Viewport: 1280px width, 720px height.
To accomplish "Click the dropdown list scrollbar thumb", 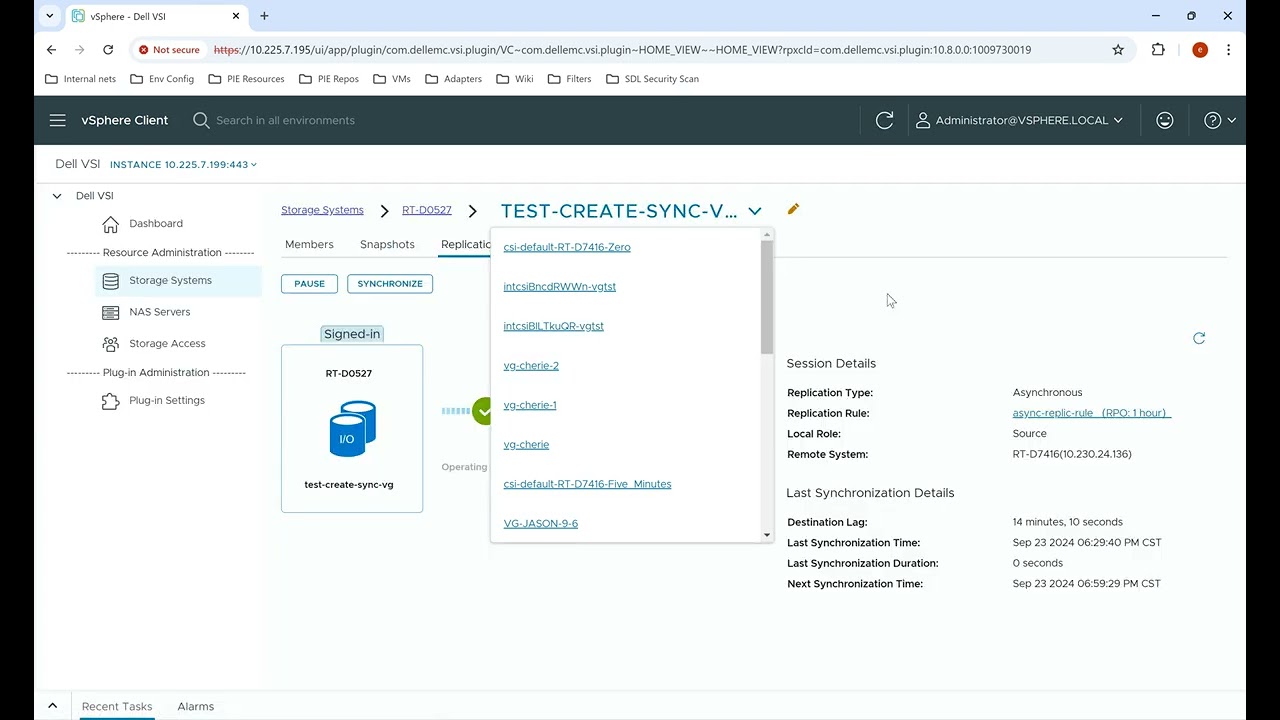I will point(767,297).
